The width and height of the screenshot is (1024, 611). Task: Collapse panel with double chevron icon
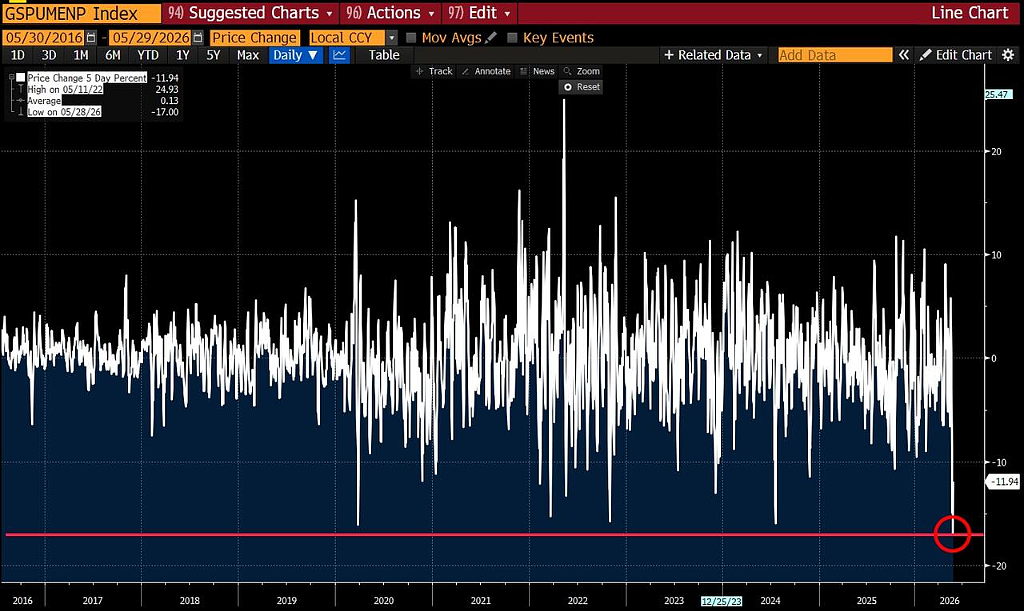tap(903, 55)
